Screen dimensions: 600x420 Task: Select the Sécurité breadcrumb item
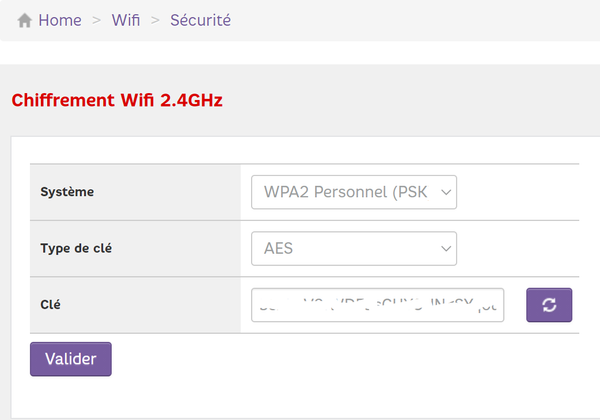[x=200, y=20]
